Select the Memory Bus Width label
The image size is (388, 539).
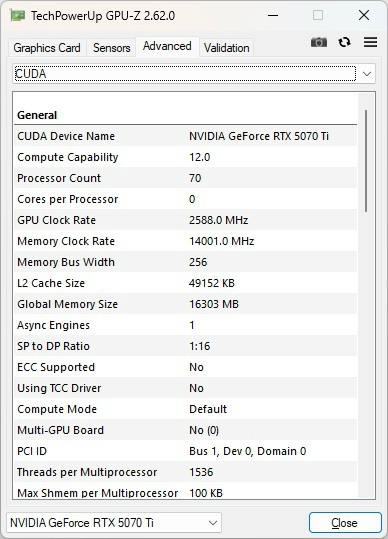(x=66, y=262)
